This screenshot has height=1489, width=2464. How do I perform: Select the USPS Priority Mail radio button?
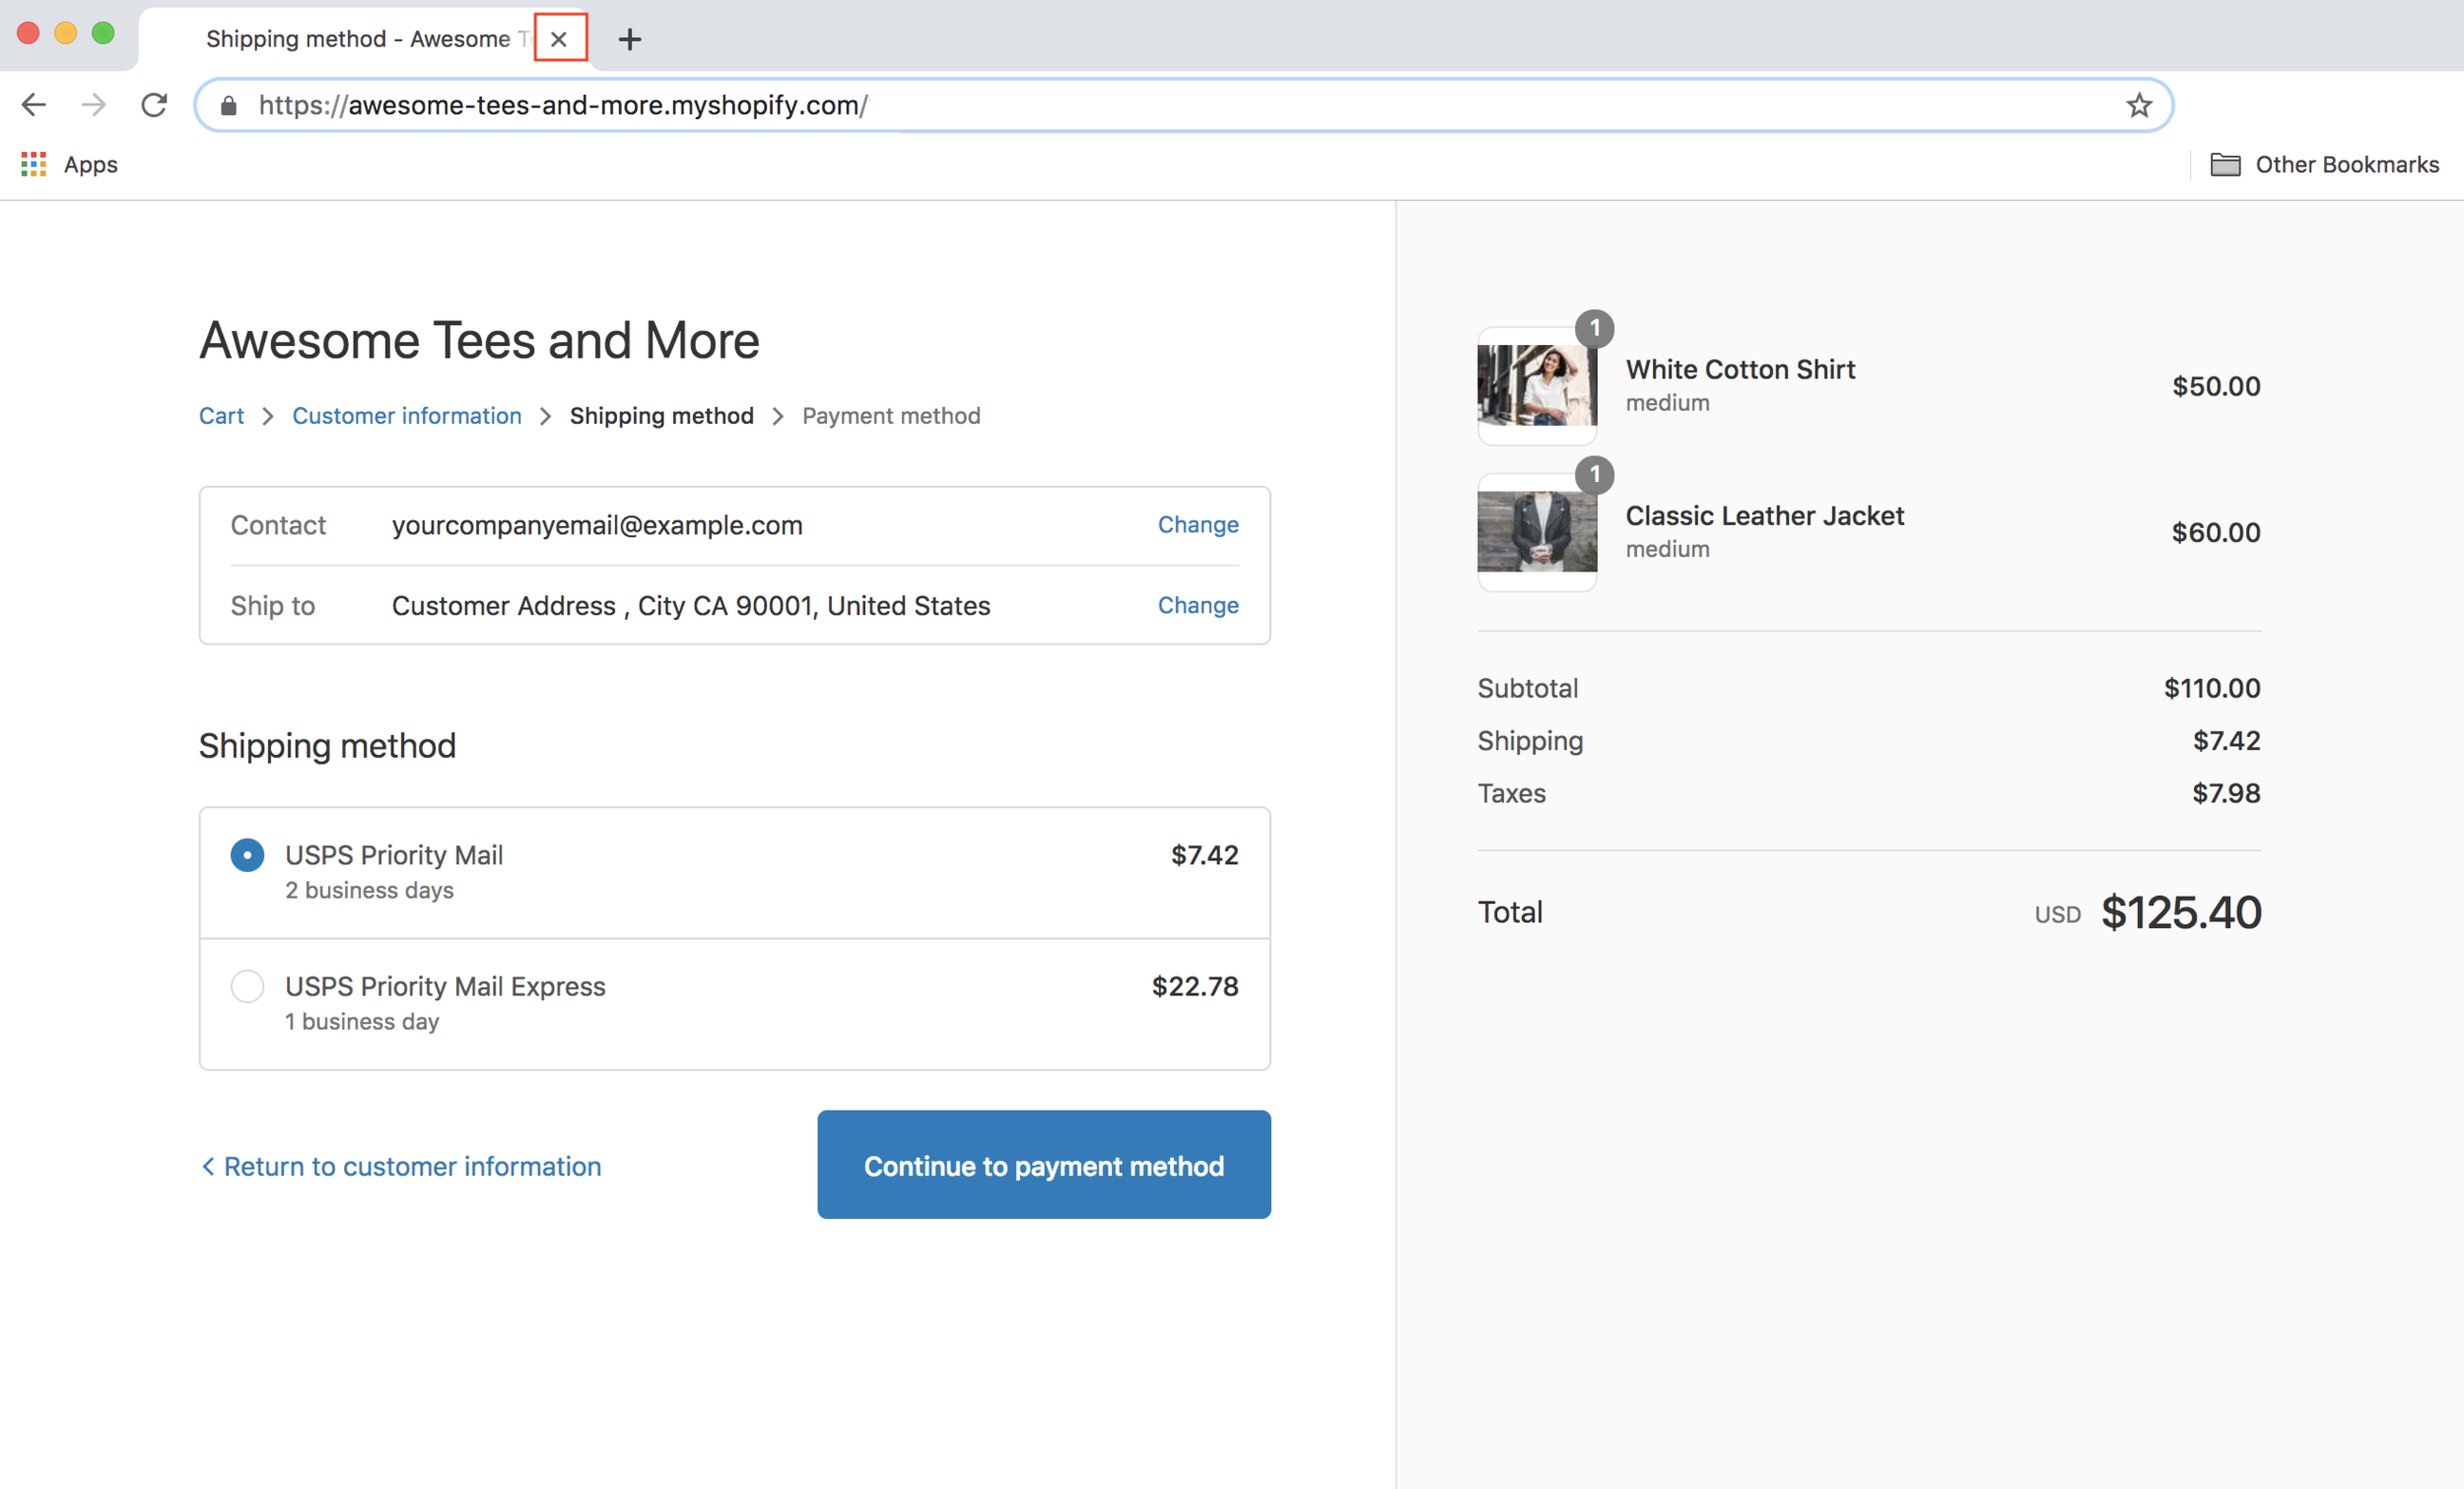point(247,855)
